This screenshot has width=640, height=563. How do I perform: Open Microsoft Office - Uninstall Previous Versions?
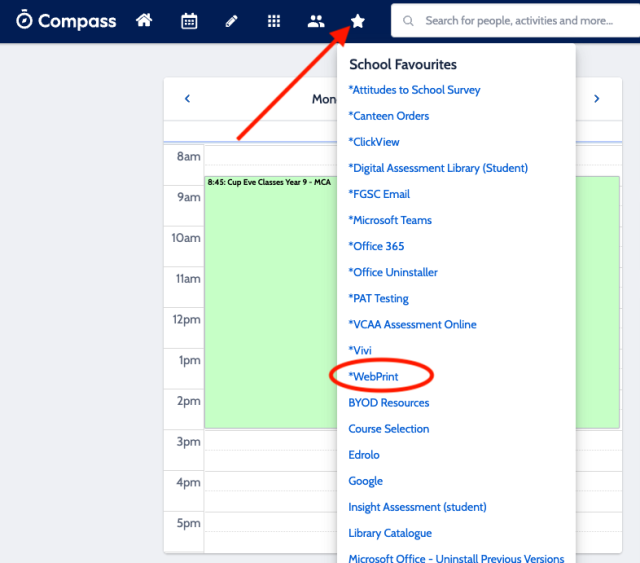click(x=456, y=558)
